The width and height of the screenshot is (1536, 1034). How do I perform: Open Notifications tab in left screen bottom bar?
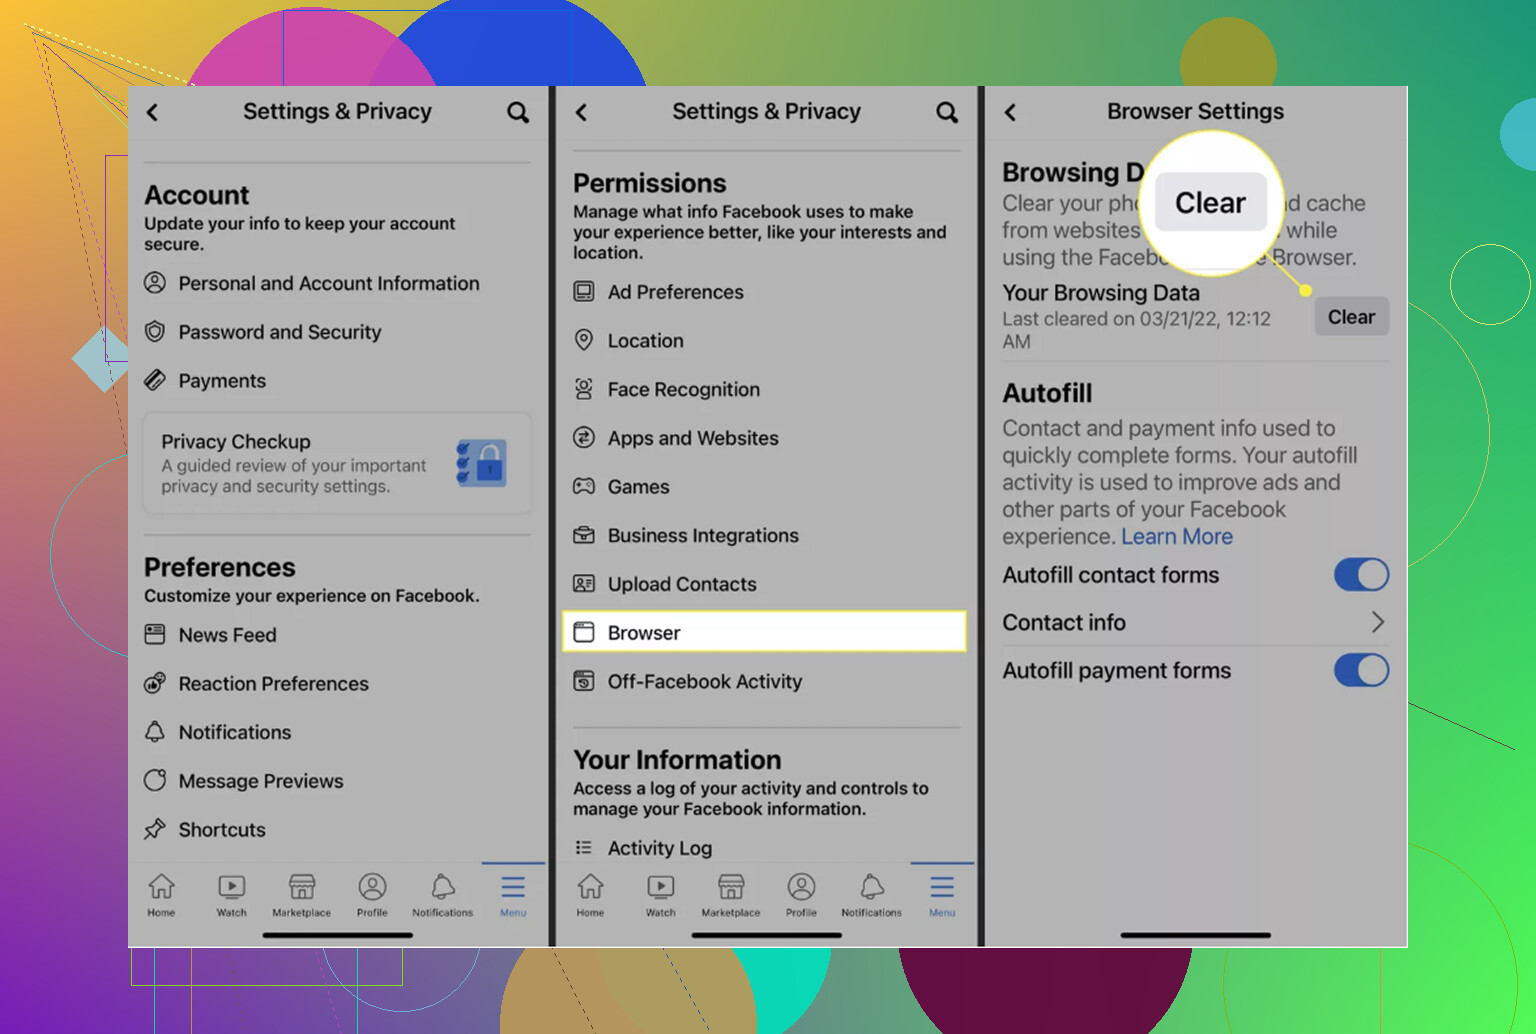(443, 895)
